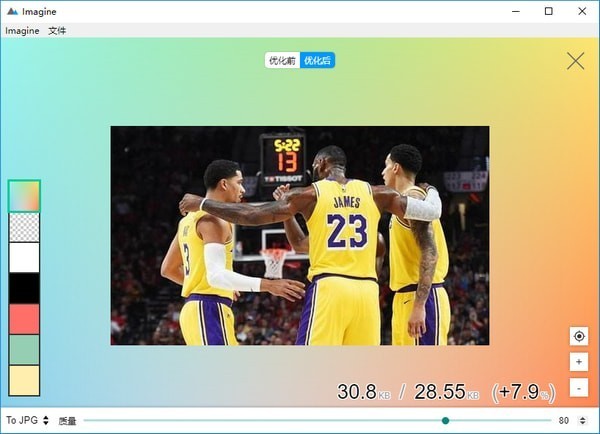Switch to the 优化前 (before) view
Screen dimensions: 600x434
pyautogui.click(x=282, y=60)
